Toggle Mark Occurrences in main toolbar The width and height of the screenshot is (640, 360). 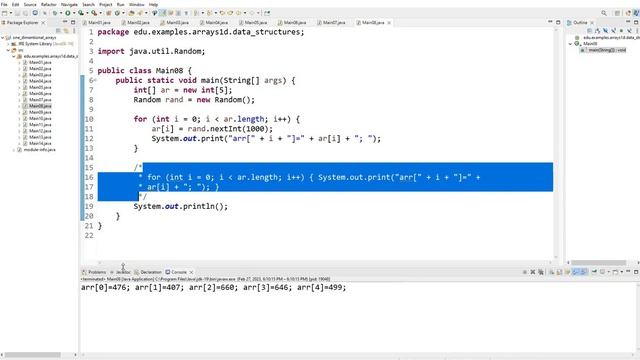coord(162,13)
